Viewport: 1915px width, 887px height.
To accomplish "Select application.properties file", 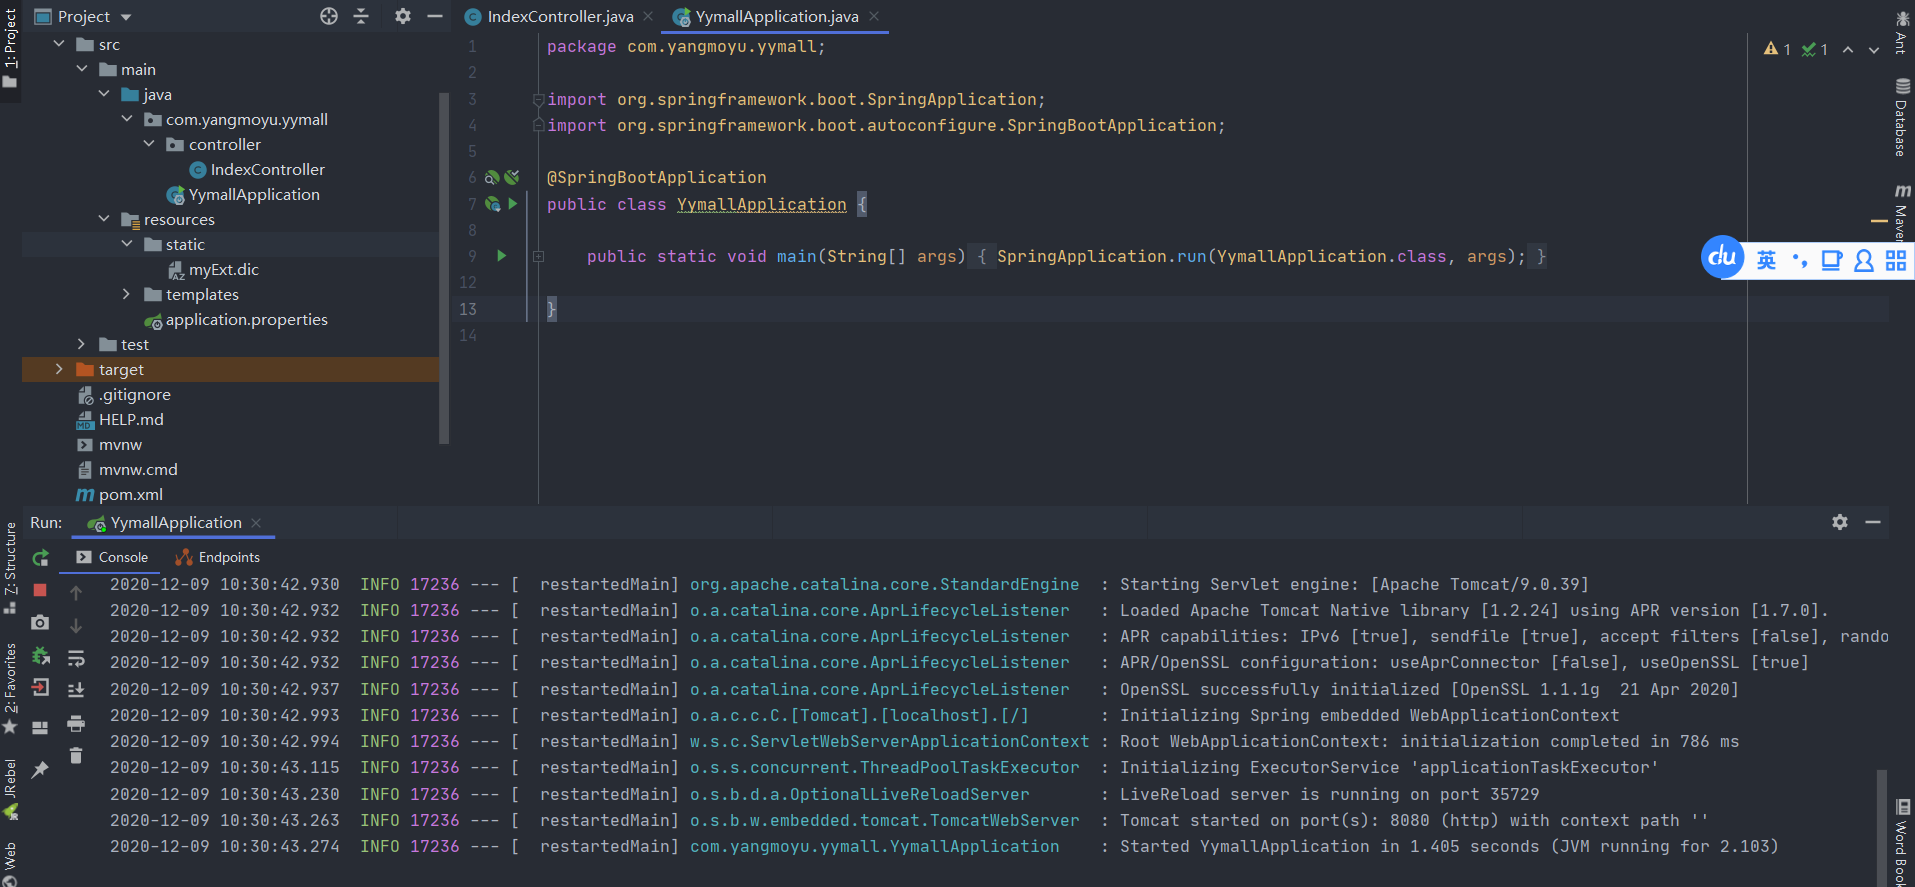I will click(x=246, y=319).
